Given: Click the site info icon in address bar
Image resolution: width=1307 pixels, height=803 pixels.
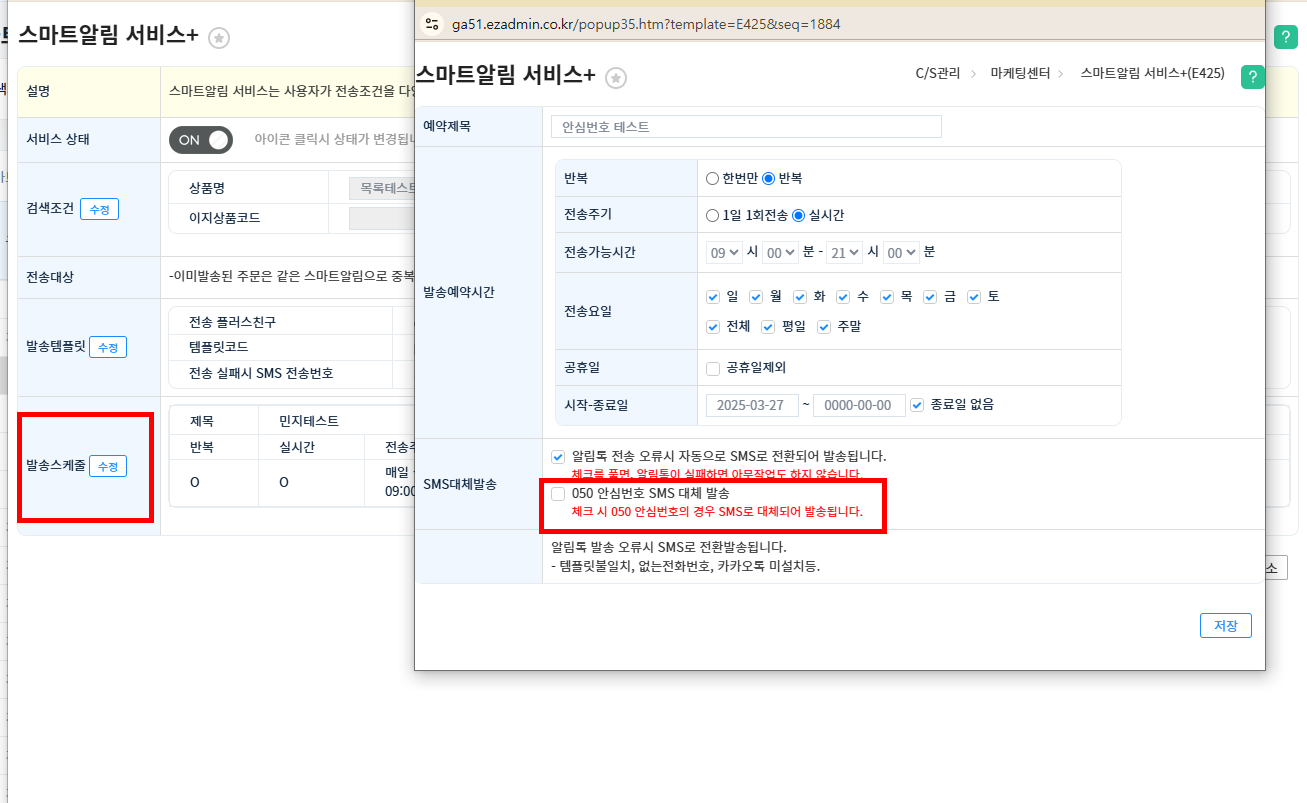Looking at the screenshot, I should [432, 22].
